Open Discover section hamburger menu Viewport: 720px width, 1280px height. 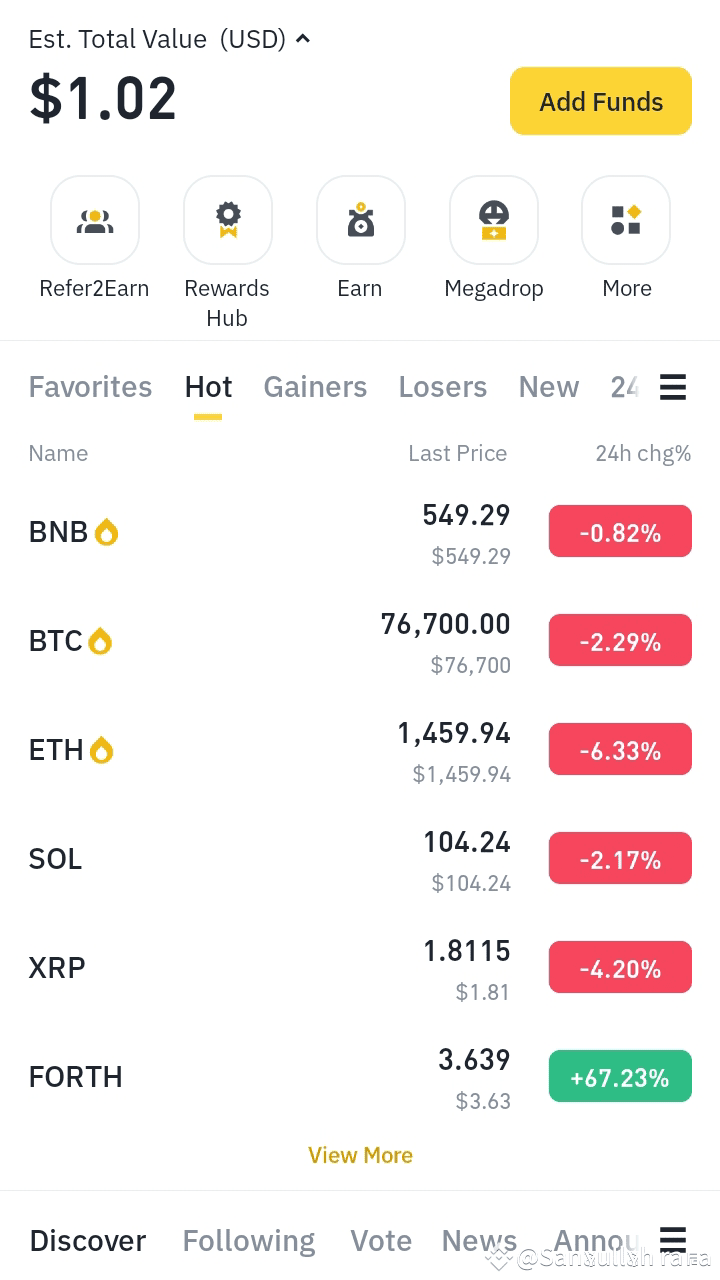click(x=673, y=1239)
